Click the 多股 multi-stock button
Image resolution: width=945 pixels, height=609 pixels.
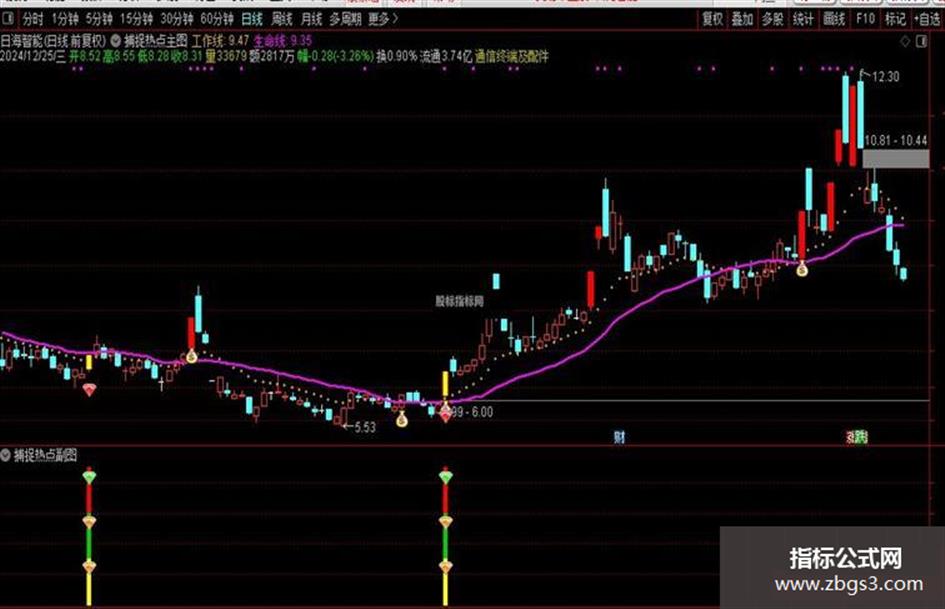point(772,19)
